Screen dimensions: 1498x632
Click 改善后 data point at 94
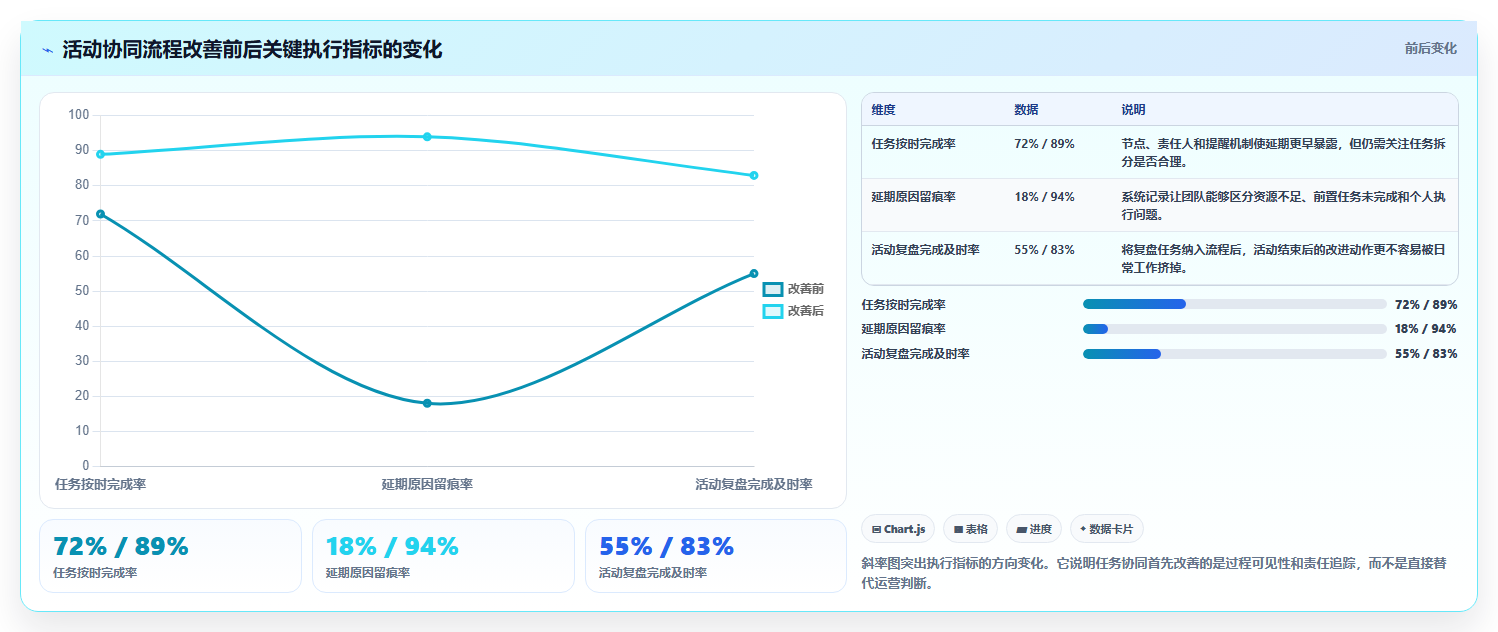[427, 136]
